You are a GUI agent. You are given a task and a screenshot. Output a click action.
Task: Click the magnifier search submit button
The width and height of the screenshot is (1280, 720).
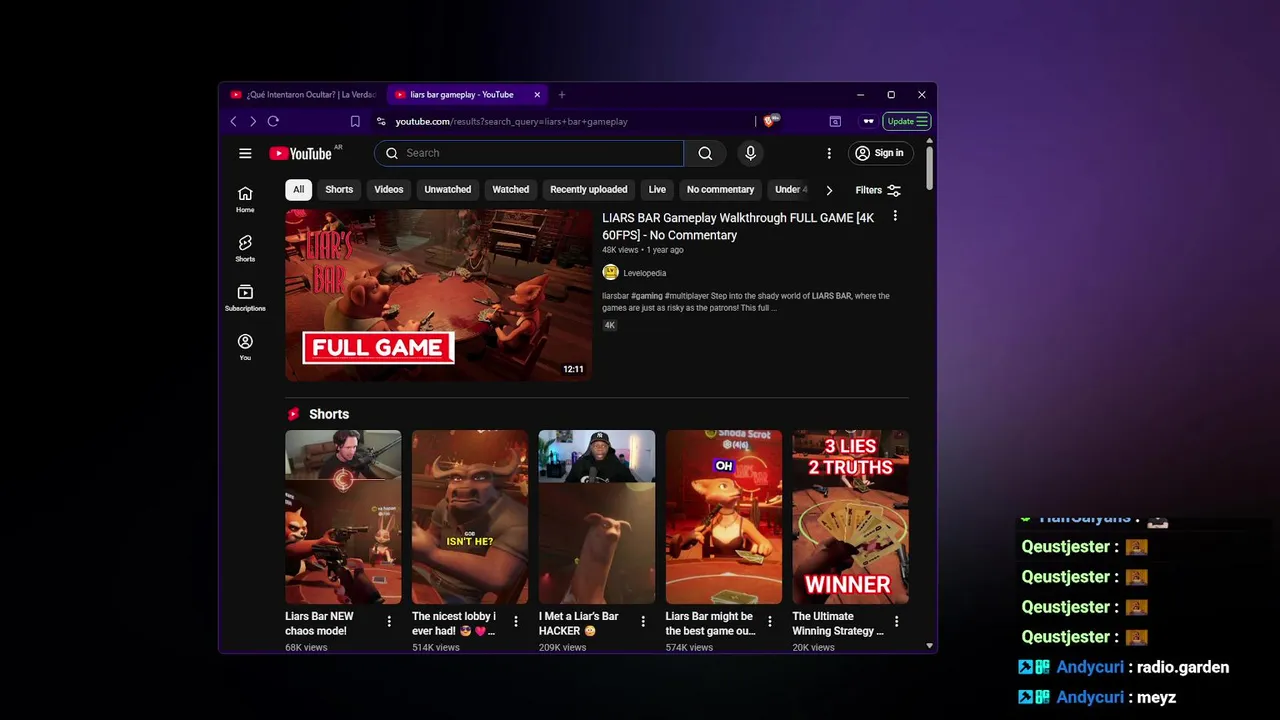tap(705, 153)
